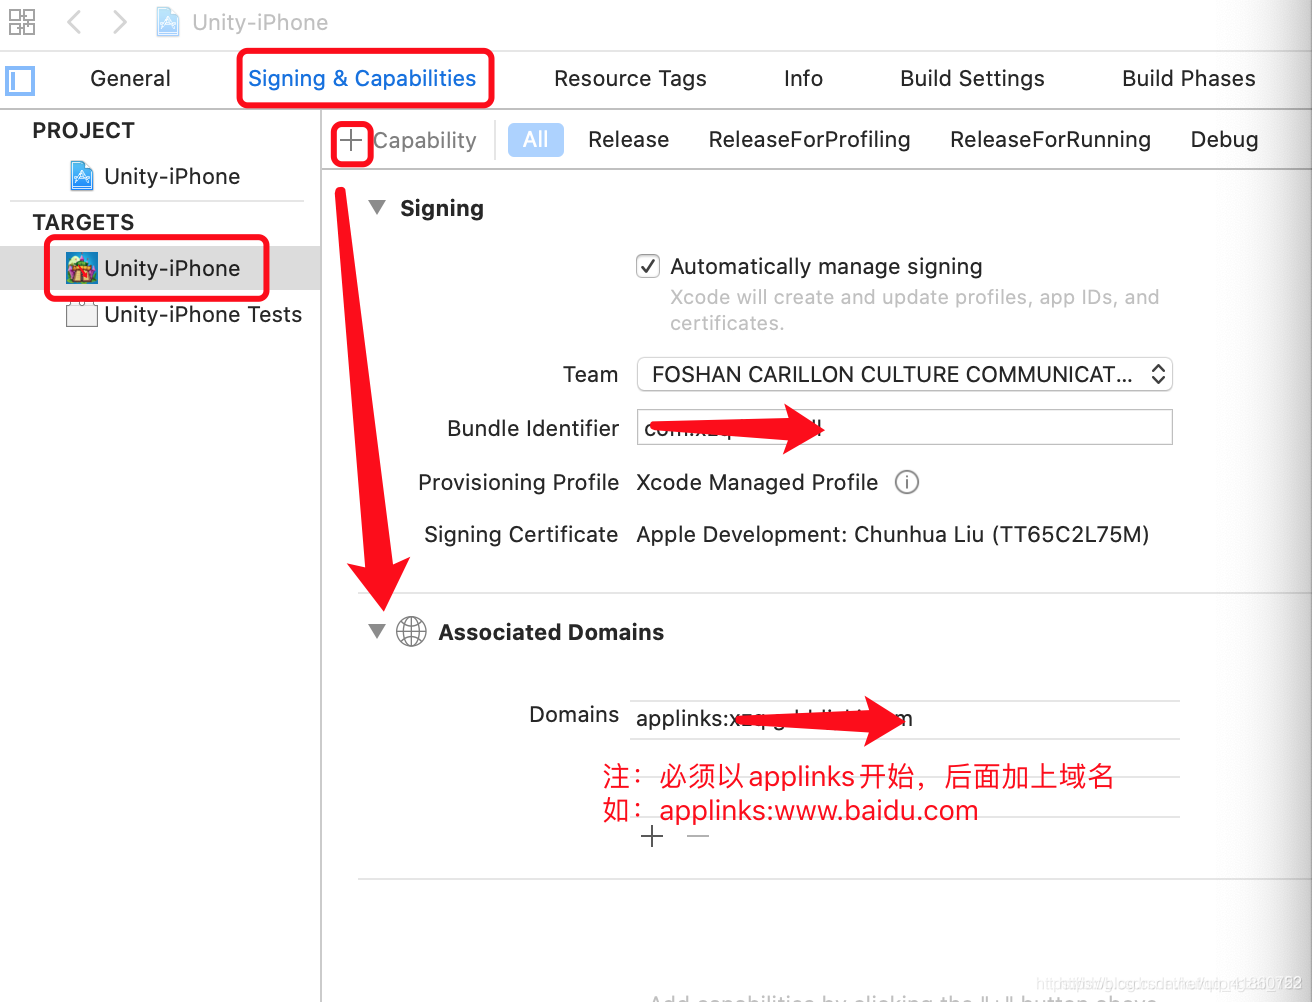Open the Team dropdown menu
1312x1002 pixels.
point(905,374)
